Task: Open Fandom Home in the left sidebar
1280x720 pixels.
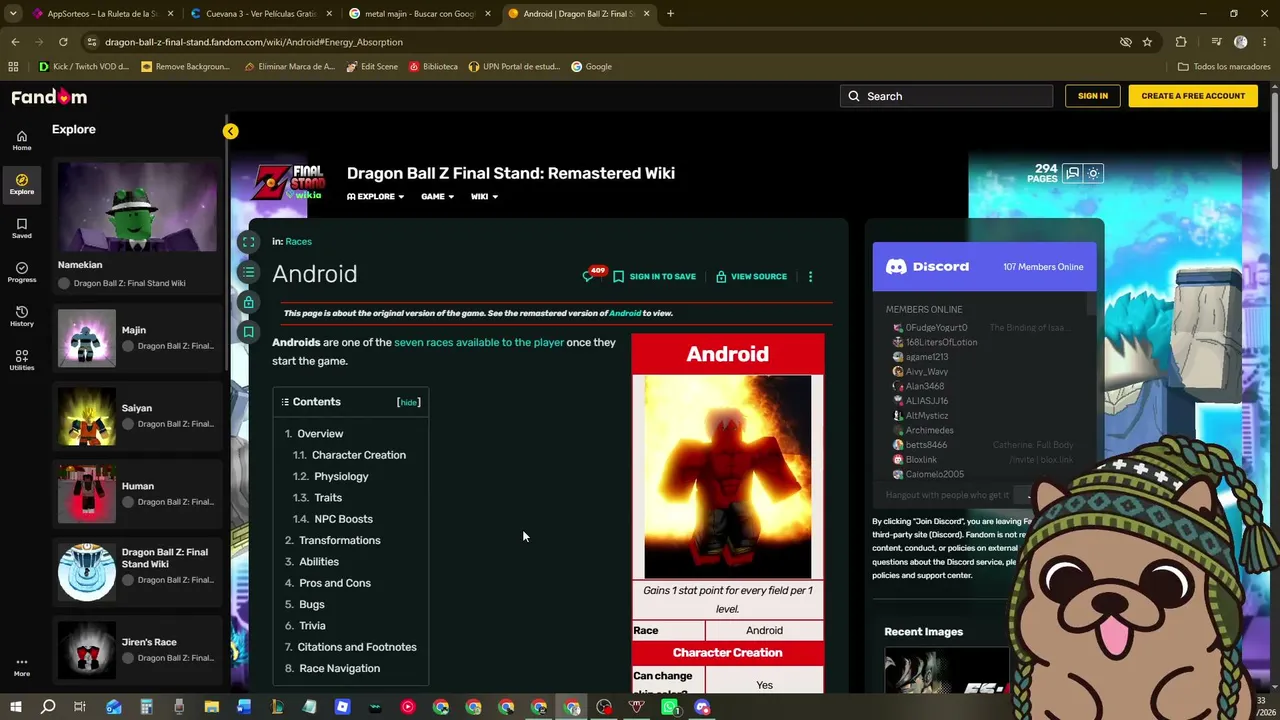Action: [x=21, y=140]
